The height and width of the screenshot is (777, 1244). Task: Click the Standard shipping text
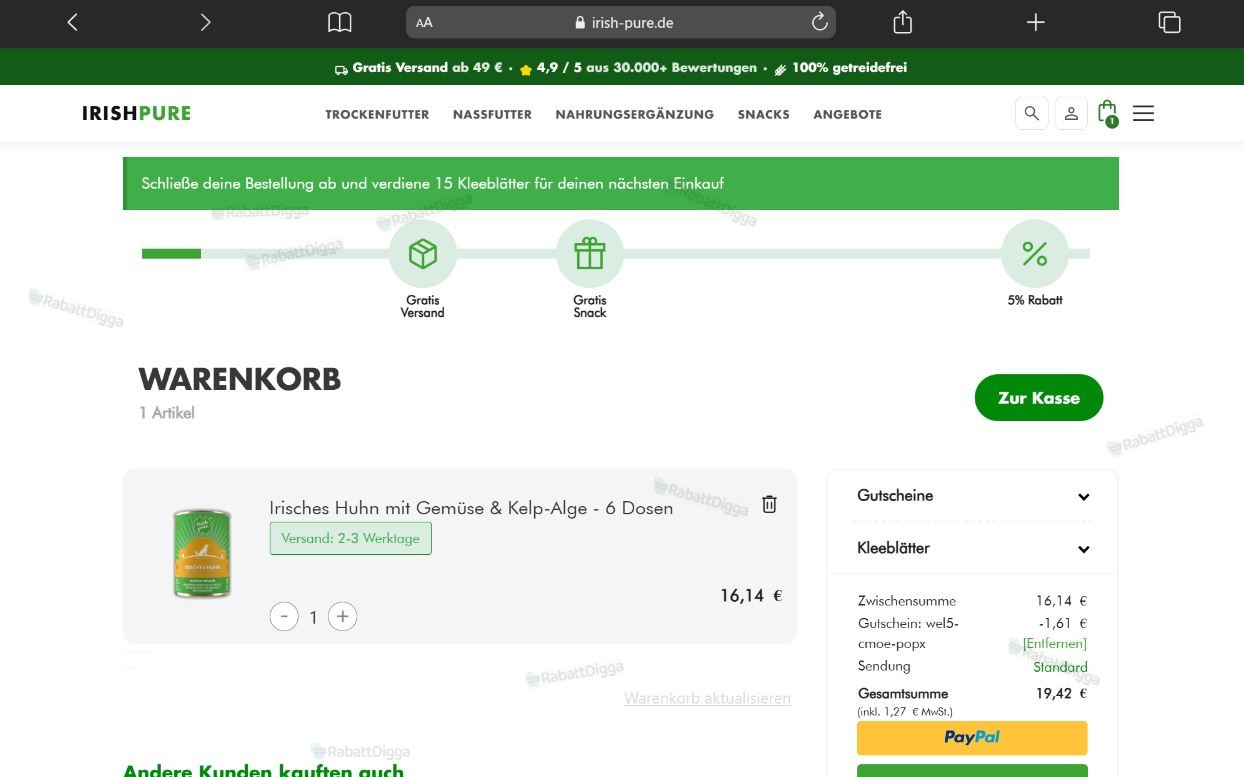[1060, 667]
